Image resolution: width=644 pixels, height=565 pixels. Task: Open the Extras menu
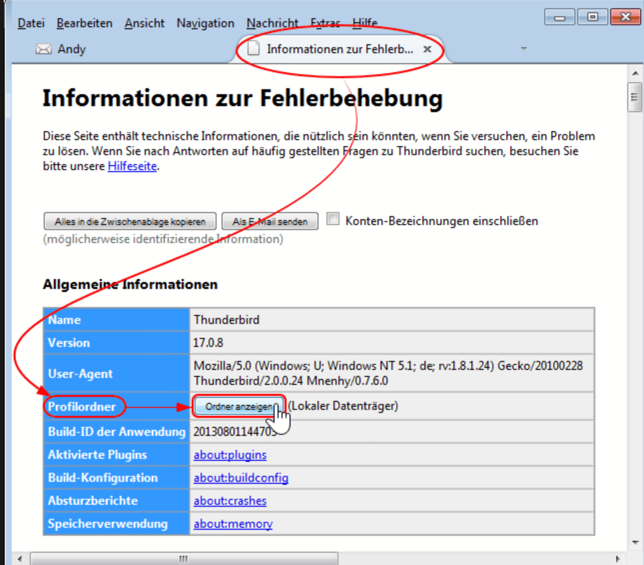coord(325,23)
